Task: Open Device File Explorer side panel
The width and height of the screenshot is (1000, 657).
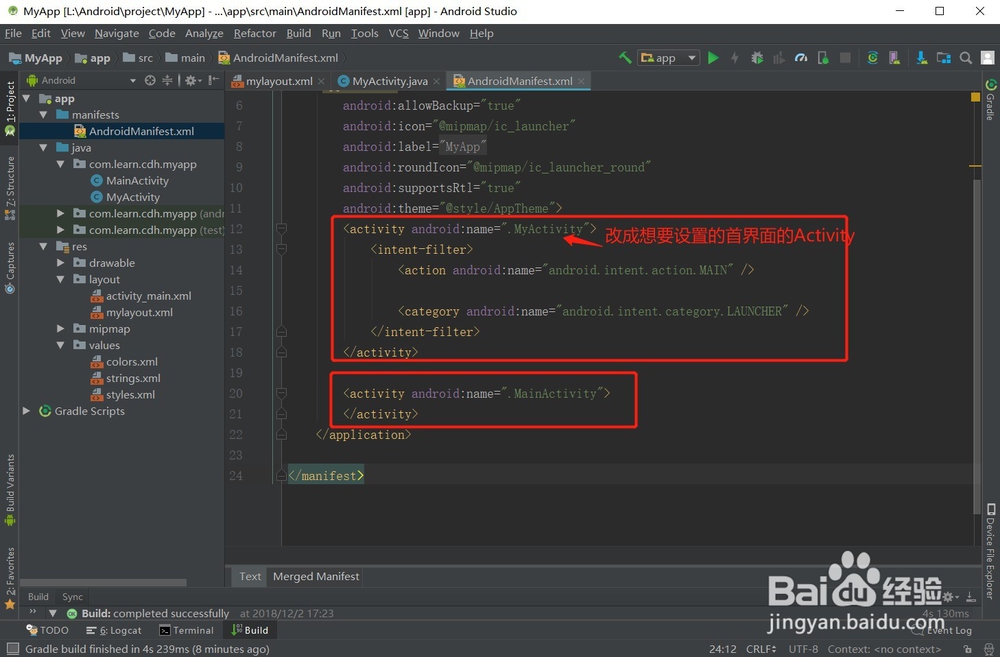Action: [x=990, y=552]
